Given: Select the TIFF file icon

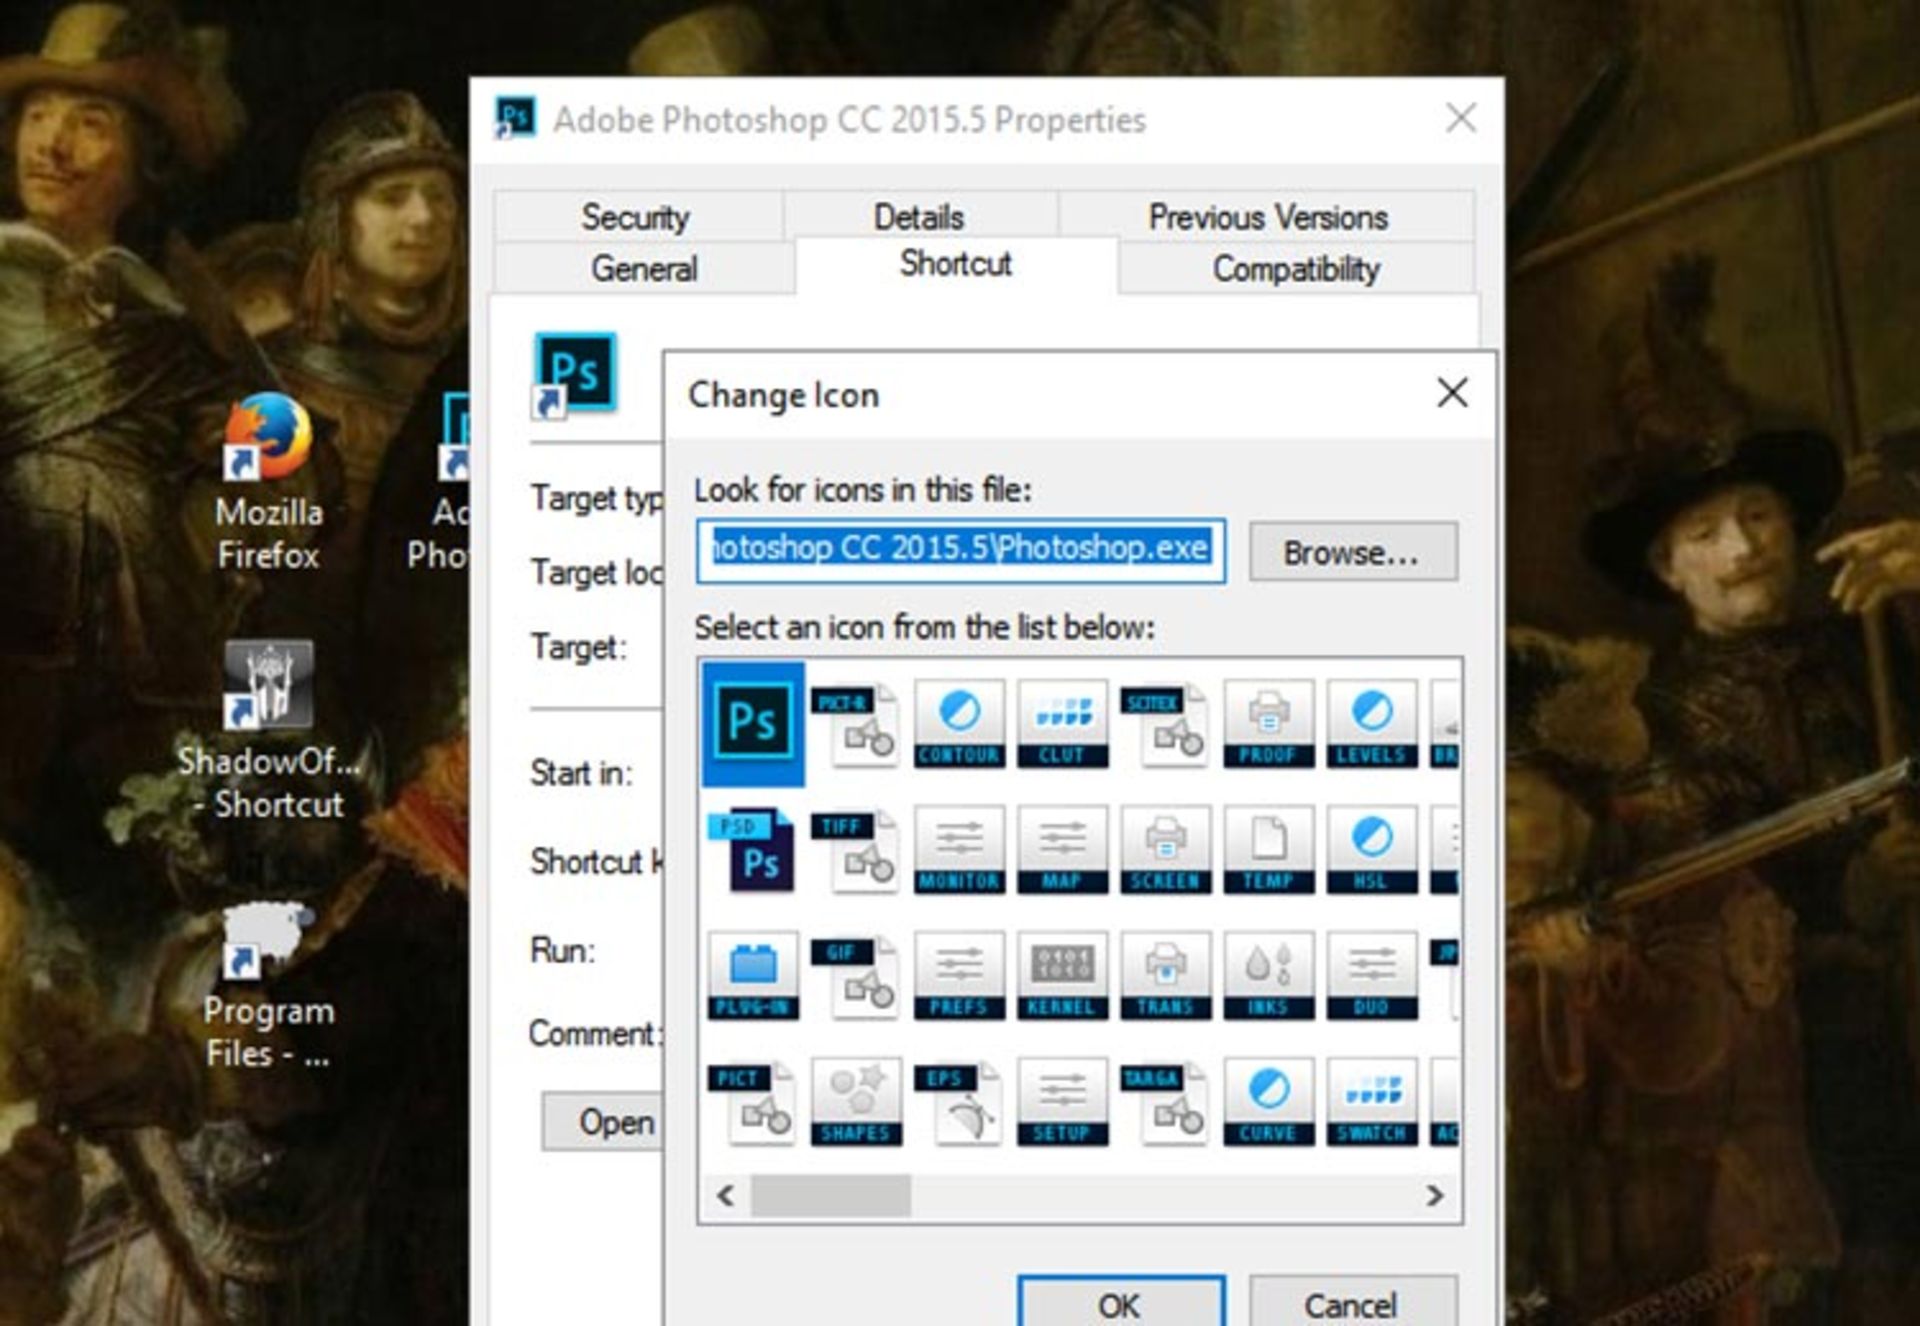Looking at the screenshot, I should point(856,850).
